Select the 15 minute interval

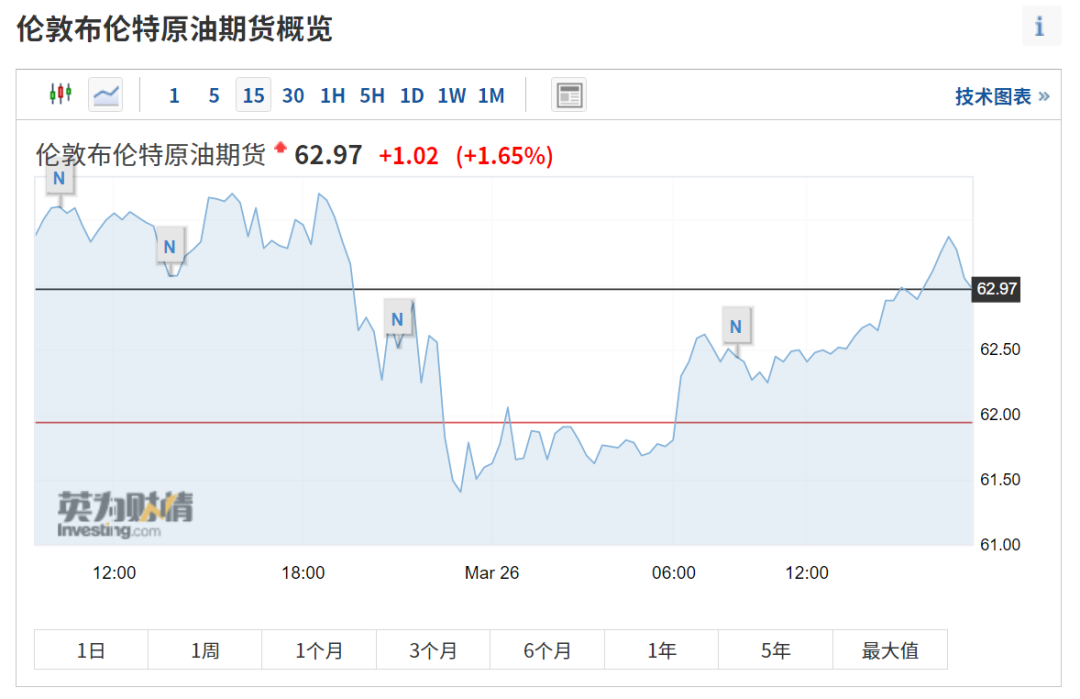[x=253, y=95]
